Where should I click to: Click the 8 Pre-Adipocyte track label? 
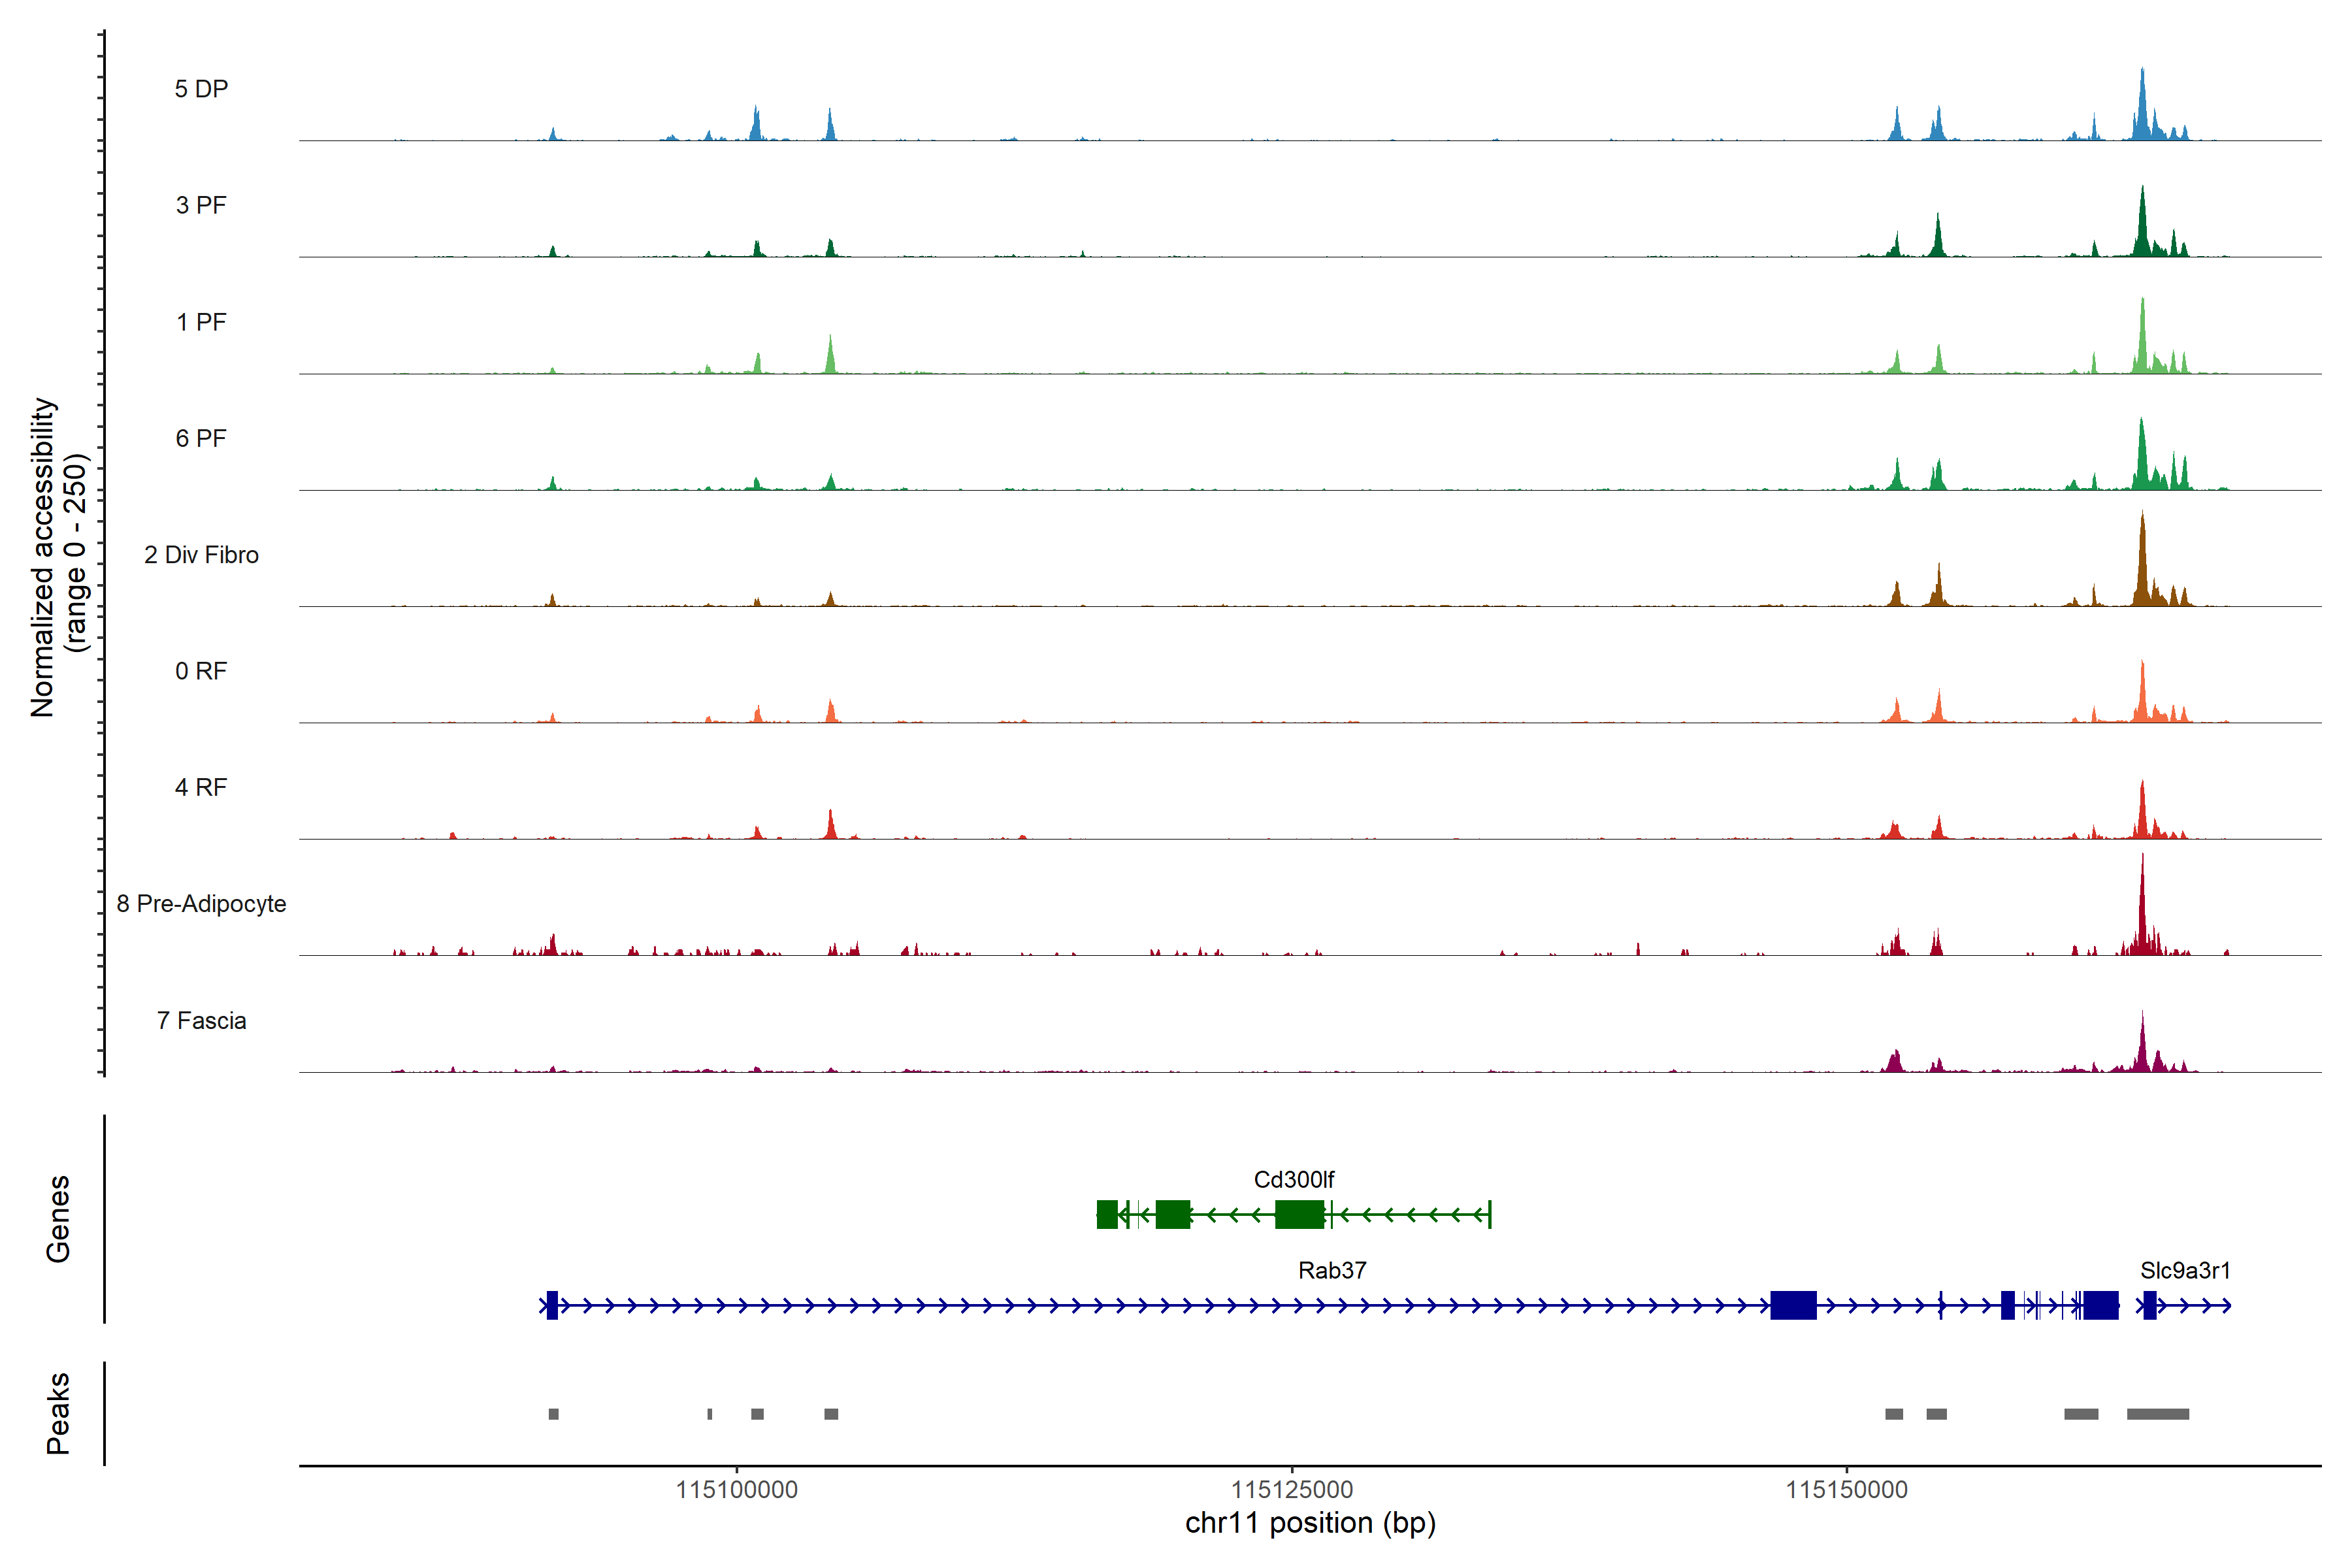pyautogui.click(x=201, y=904)
